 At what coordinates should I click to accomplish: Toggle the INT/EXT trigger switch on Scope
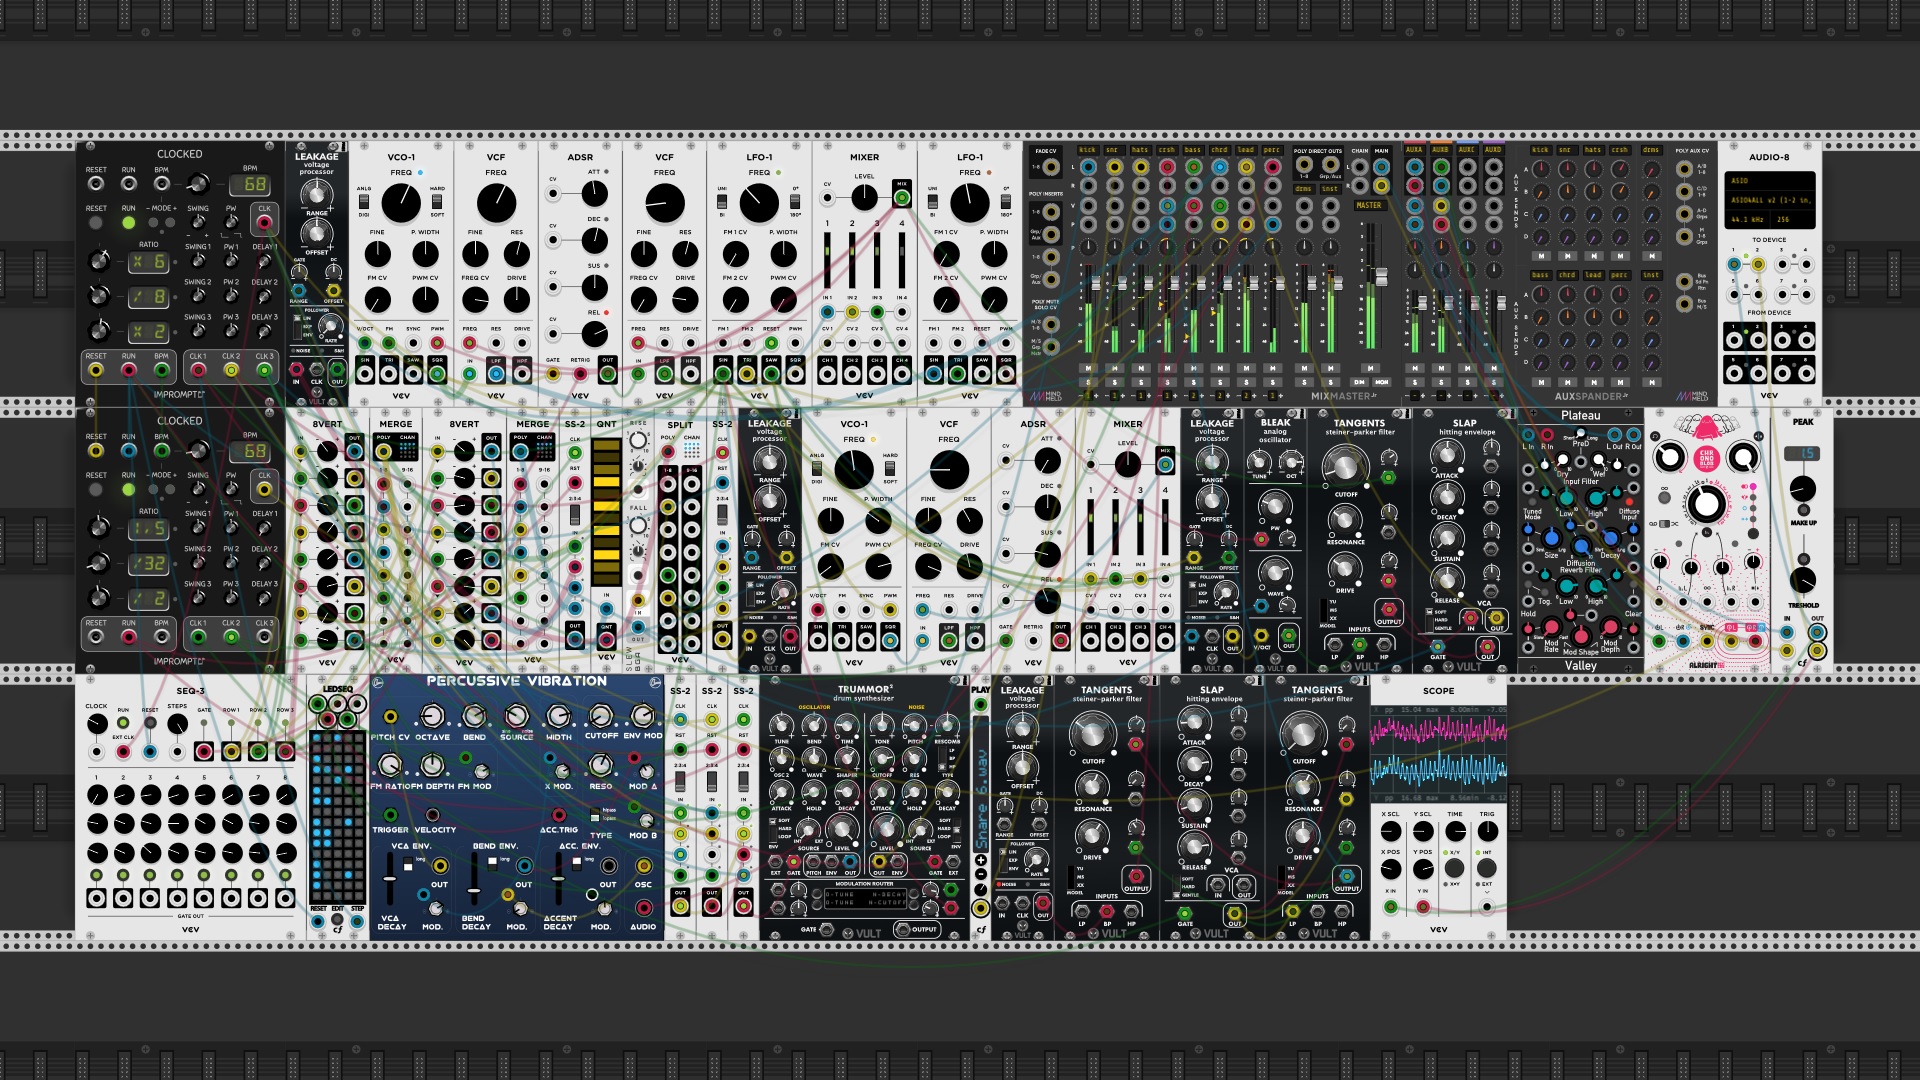click(x=1487, y=867)
